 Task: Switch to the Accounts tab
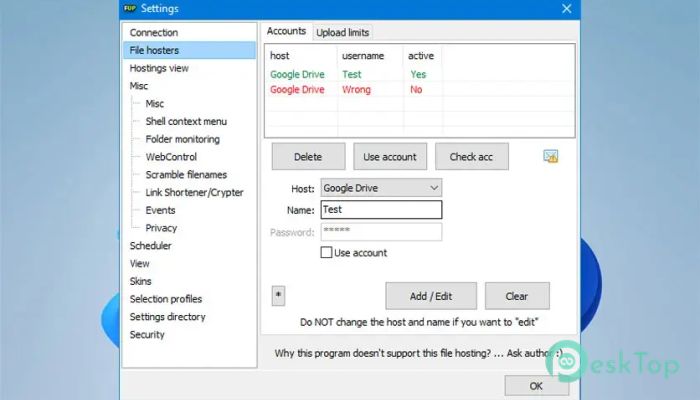pos(286,31)
